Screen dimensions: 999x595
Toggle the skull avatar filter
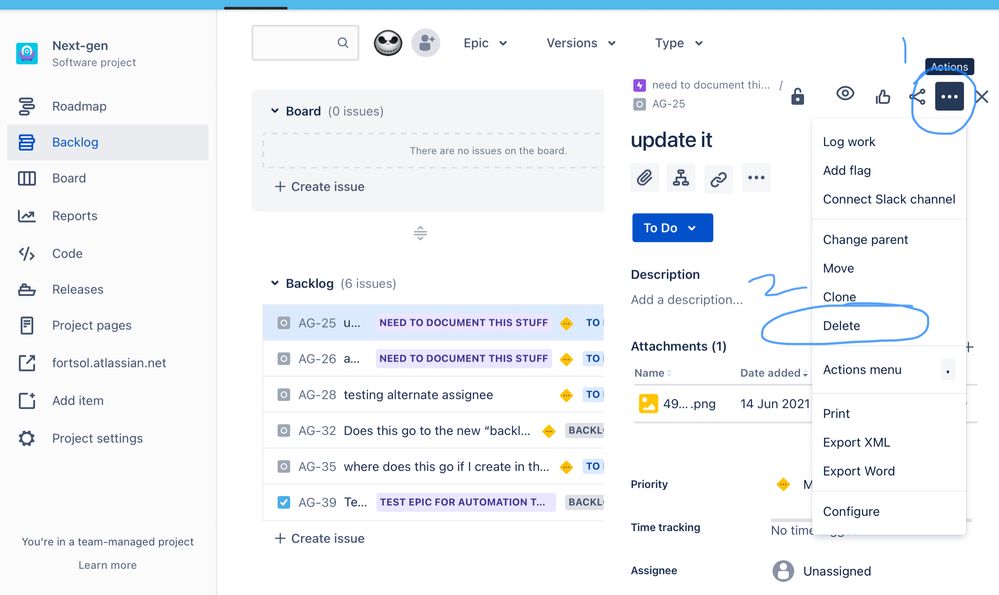pos(388,43)
